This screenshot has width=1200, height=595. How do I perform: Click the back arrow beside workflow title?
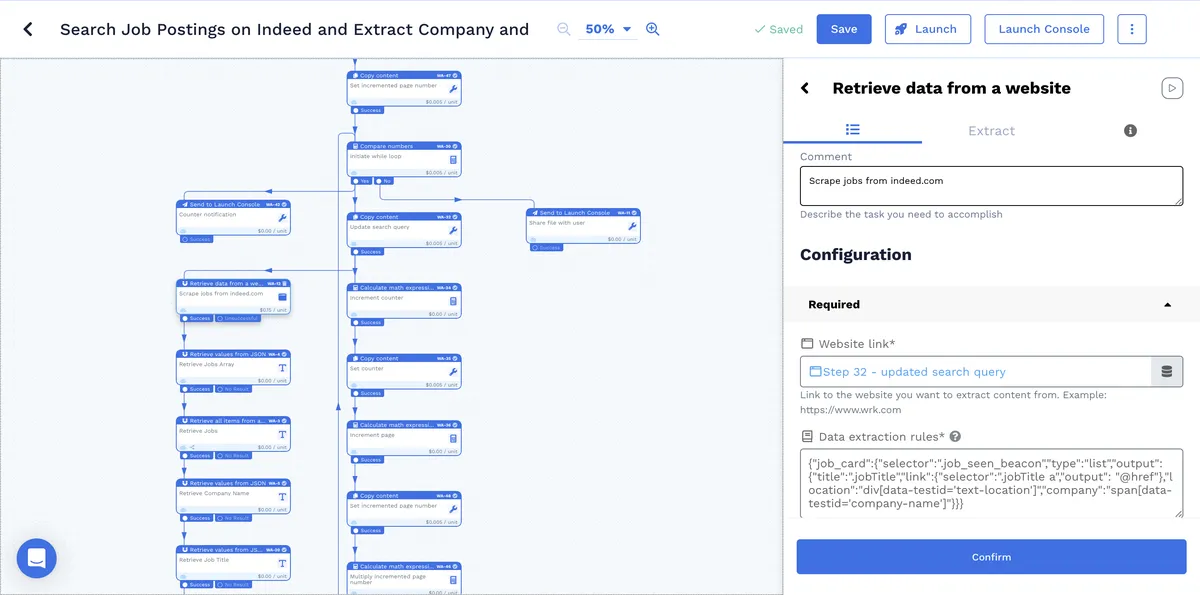click(28, 29)
